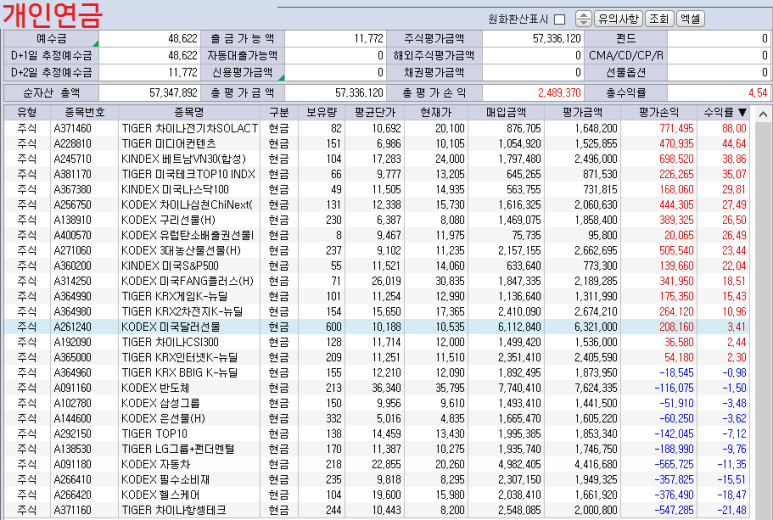This screenshot has width=773, height=520.
Task: Select the TIGER 차이나전기차SOLACT row
Action: click(377, 128)
